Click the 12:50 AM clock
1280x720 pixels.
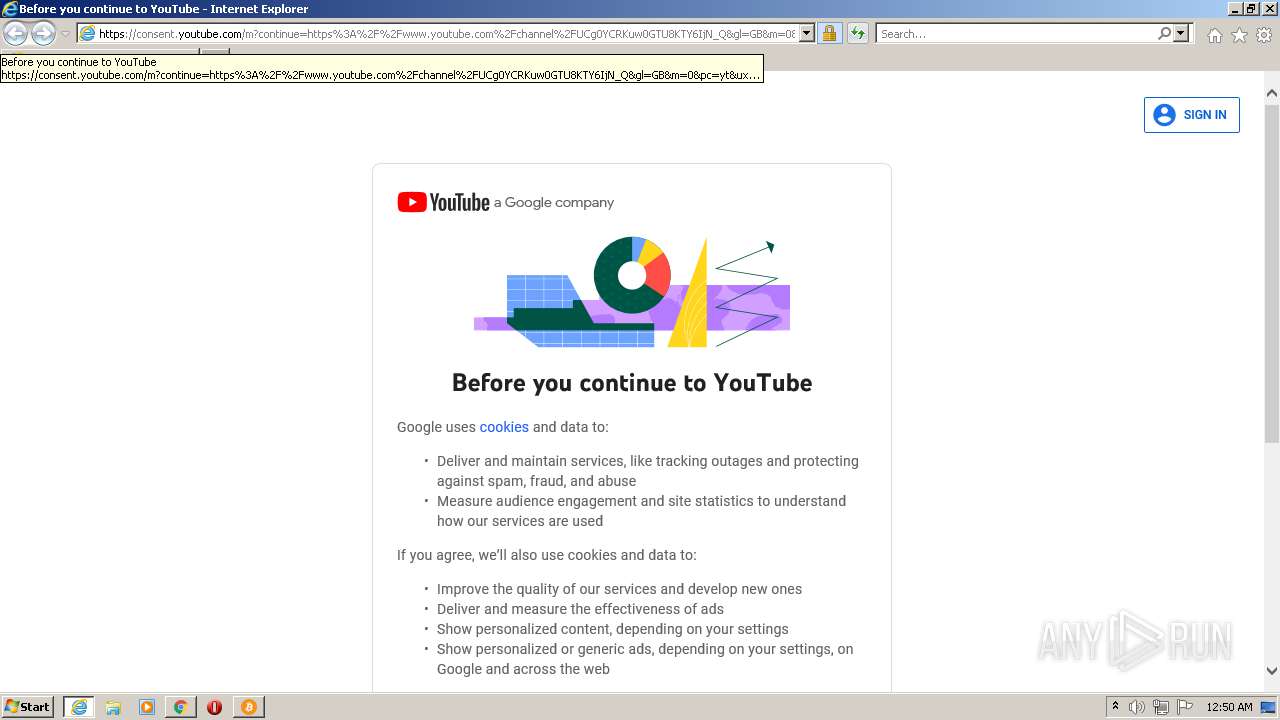point(1229,707)
